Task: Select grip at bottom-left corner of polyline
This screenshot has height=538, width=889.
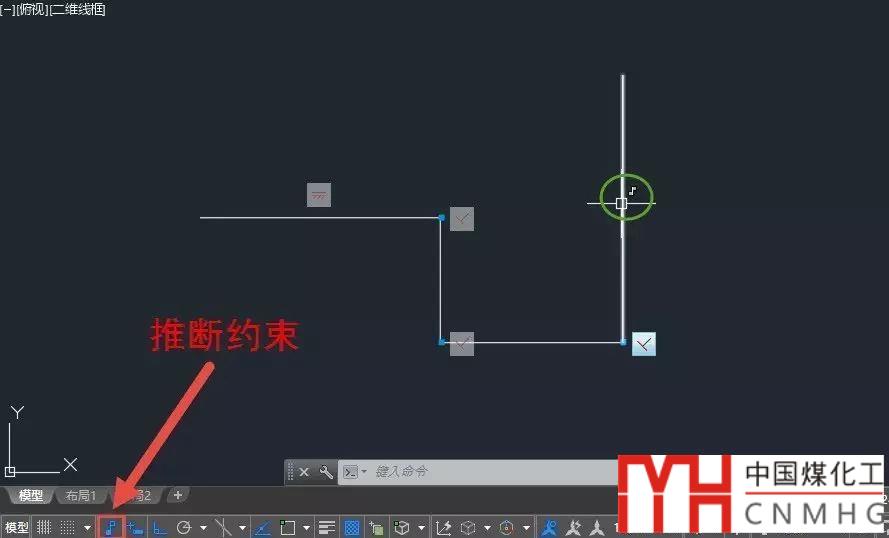Action: point(442,342)
